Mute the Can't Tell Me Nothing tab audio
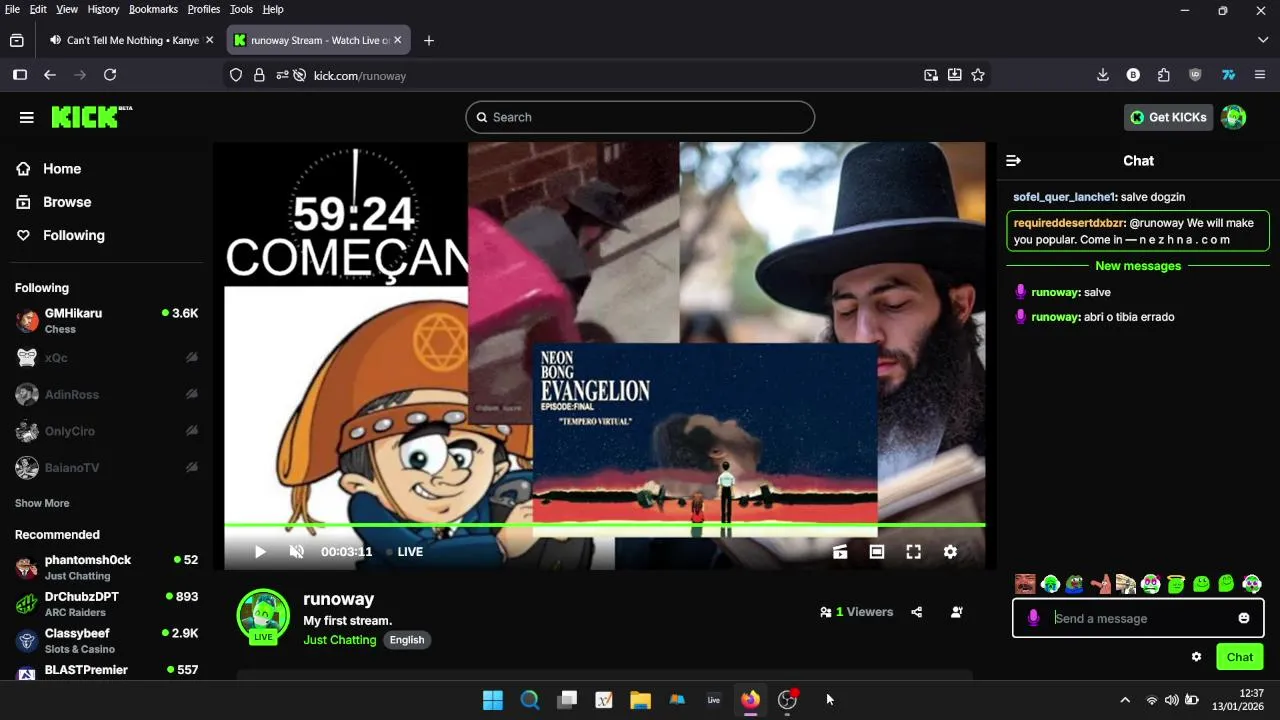 pos(54,41)
